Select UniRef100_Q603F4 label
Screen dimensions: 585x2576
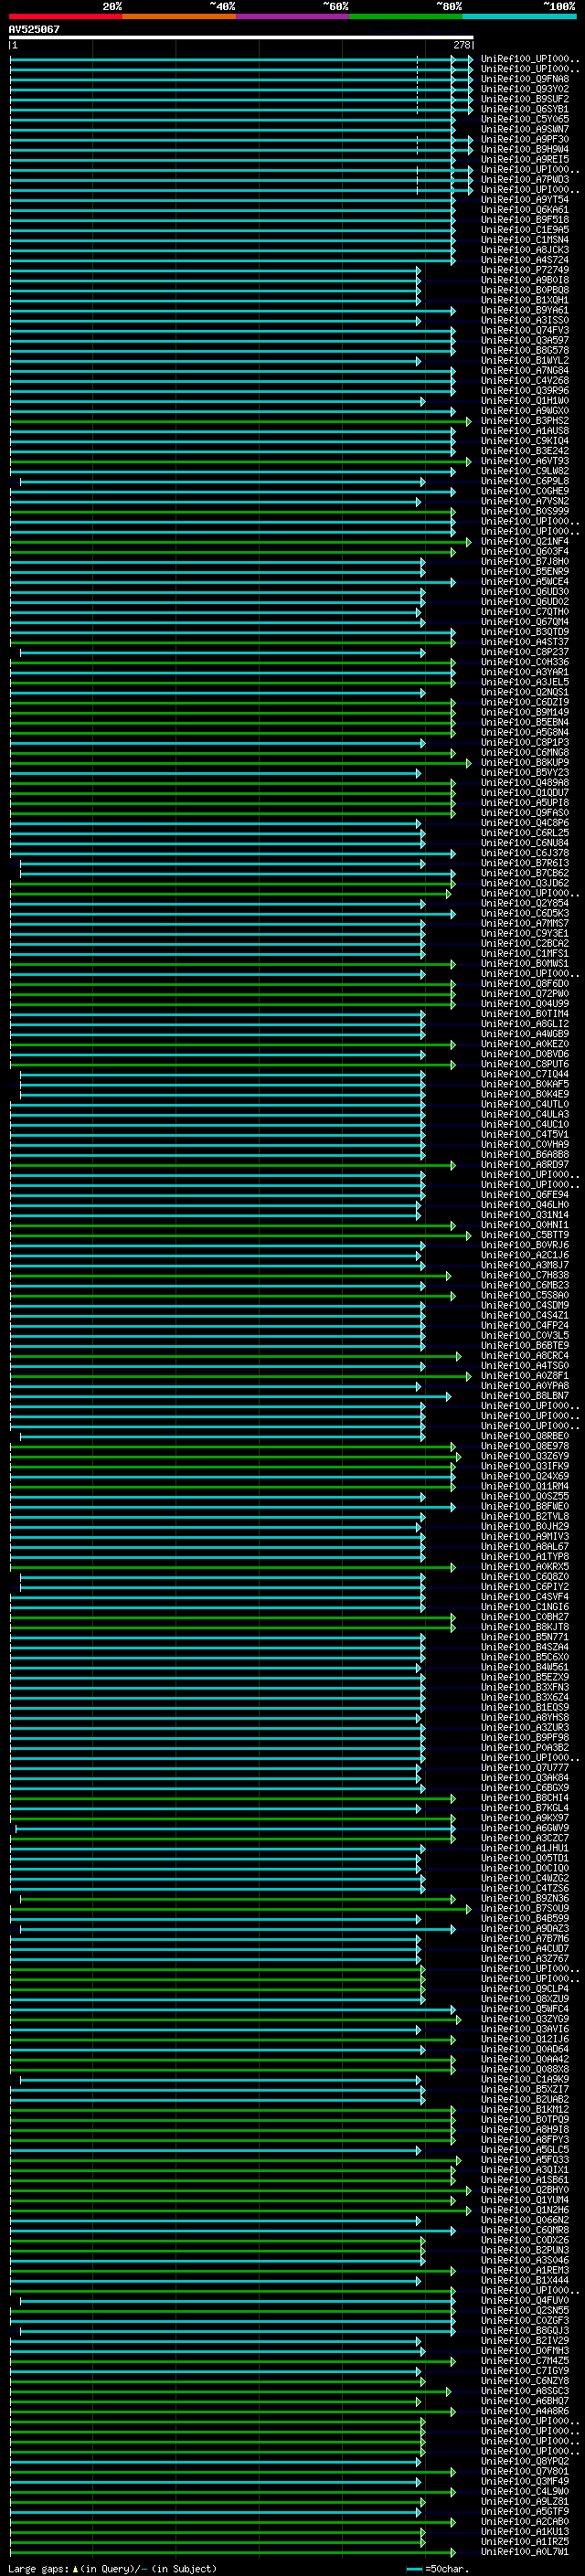tap(525, 551)
